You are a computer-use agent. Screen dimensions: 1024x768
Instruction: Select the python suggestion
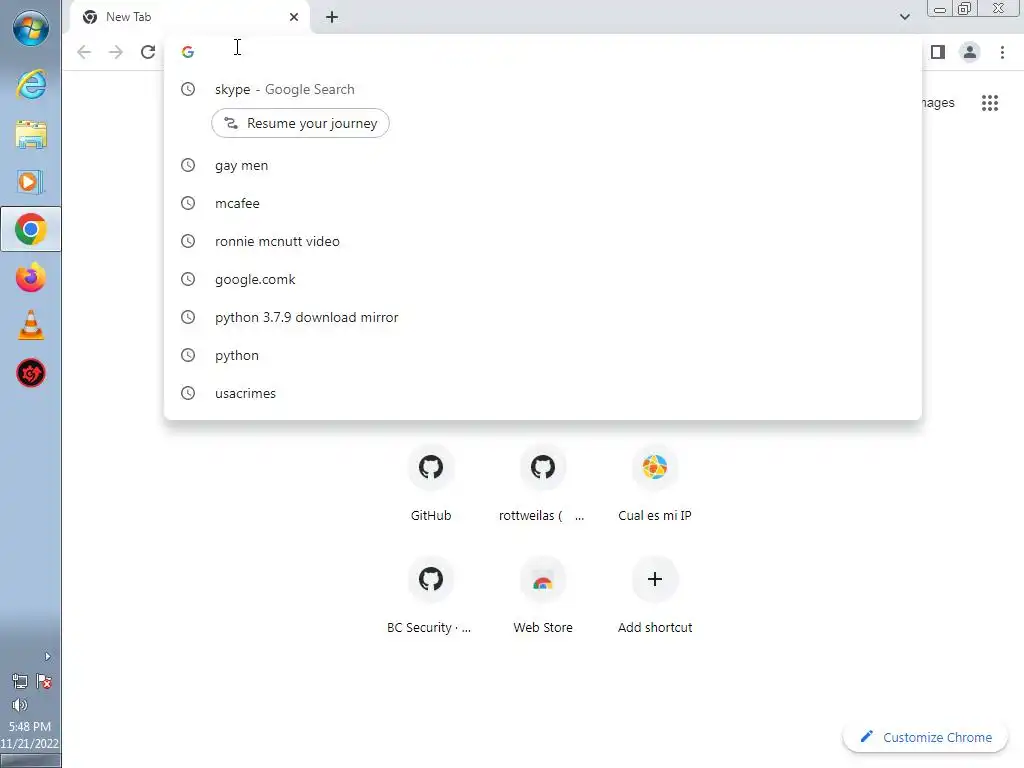(x=543, y=355)
